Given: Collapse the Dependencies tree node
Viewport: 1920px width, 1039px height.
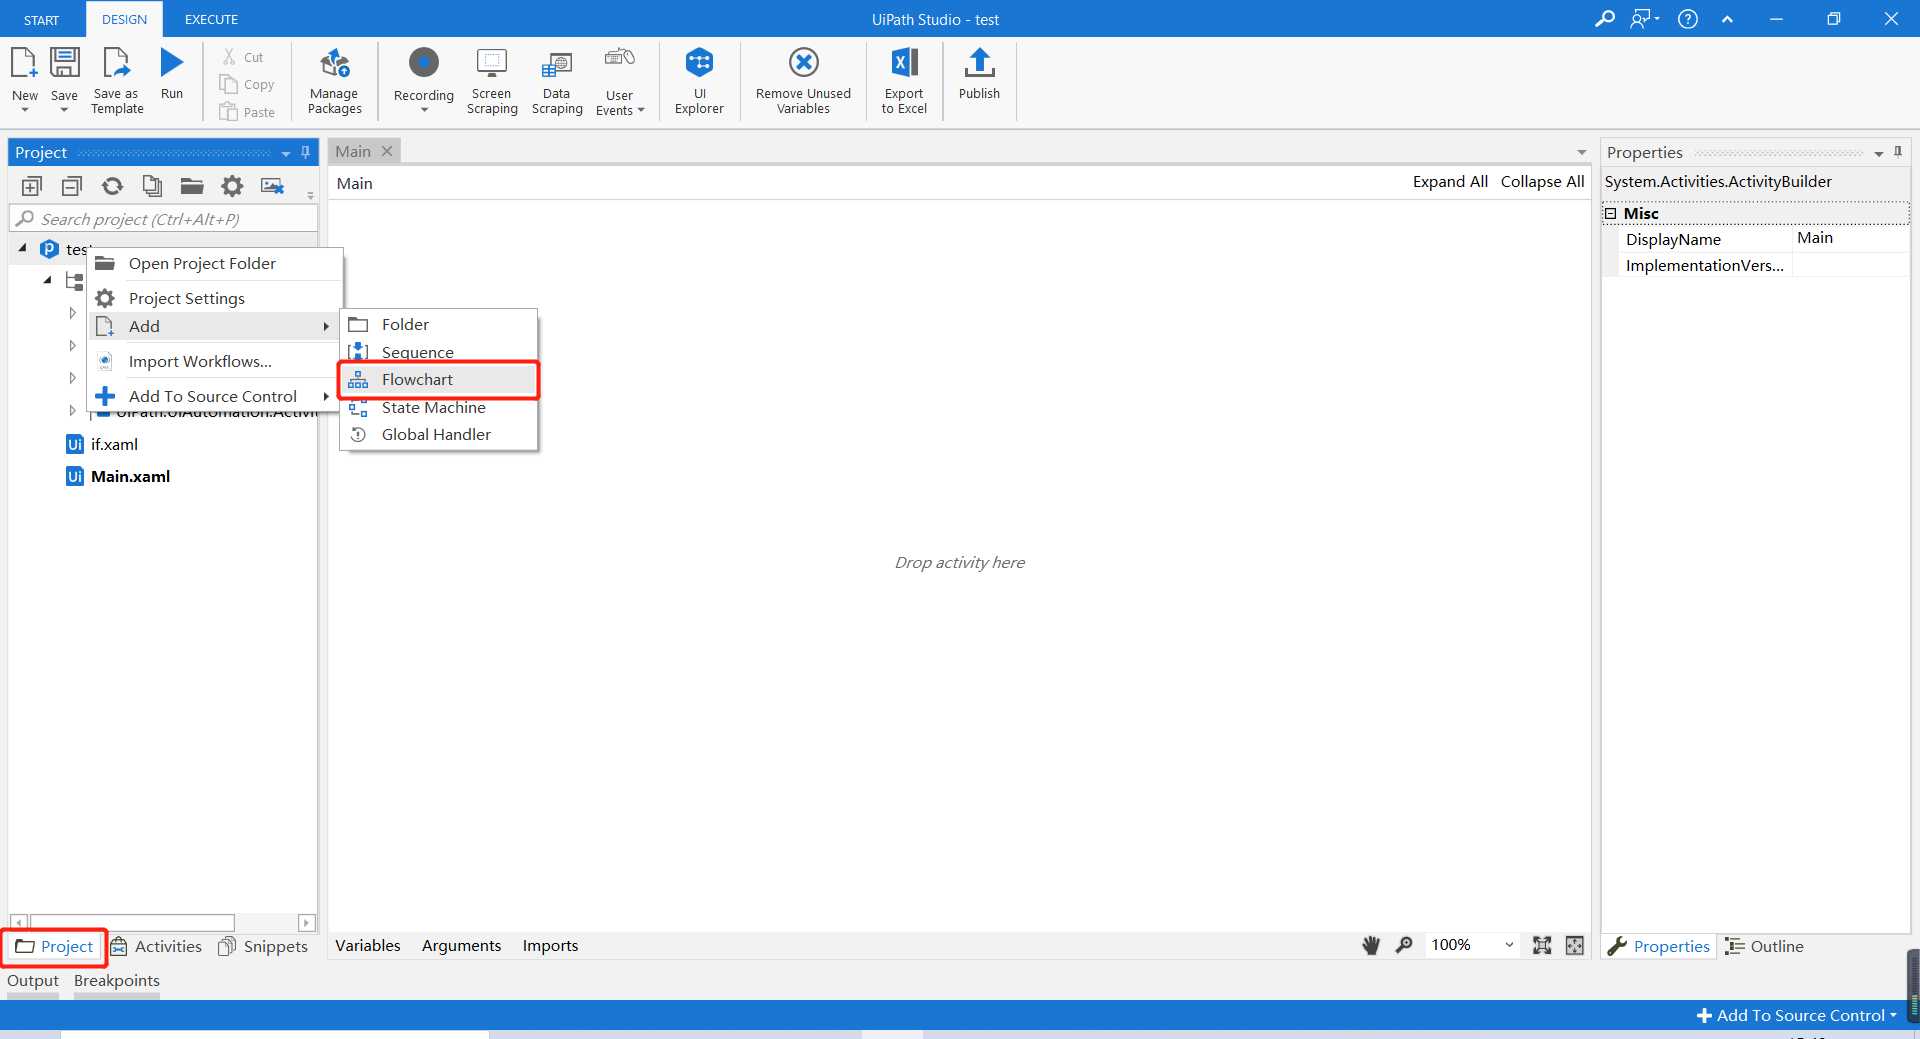Looking at the screenshot, I should pos(47,280).
